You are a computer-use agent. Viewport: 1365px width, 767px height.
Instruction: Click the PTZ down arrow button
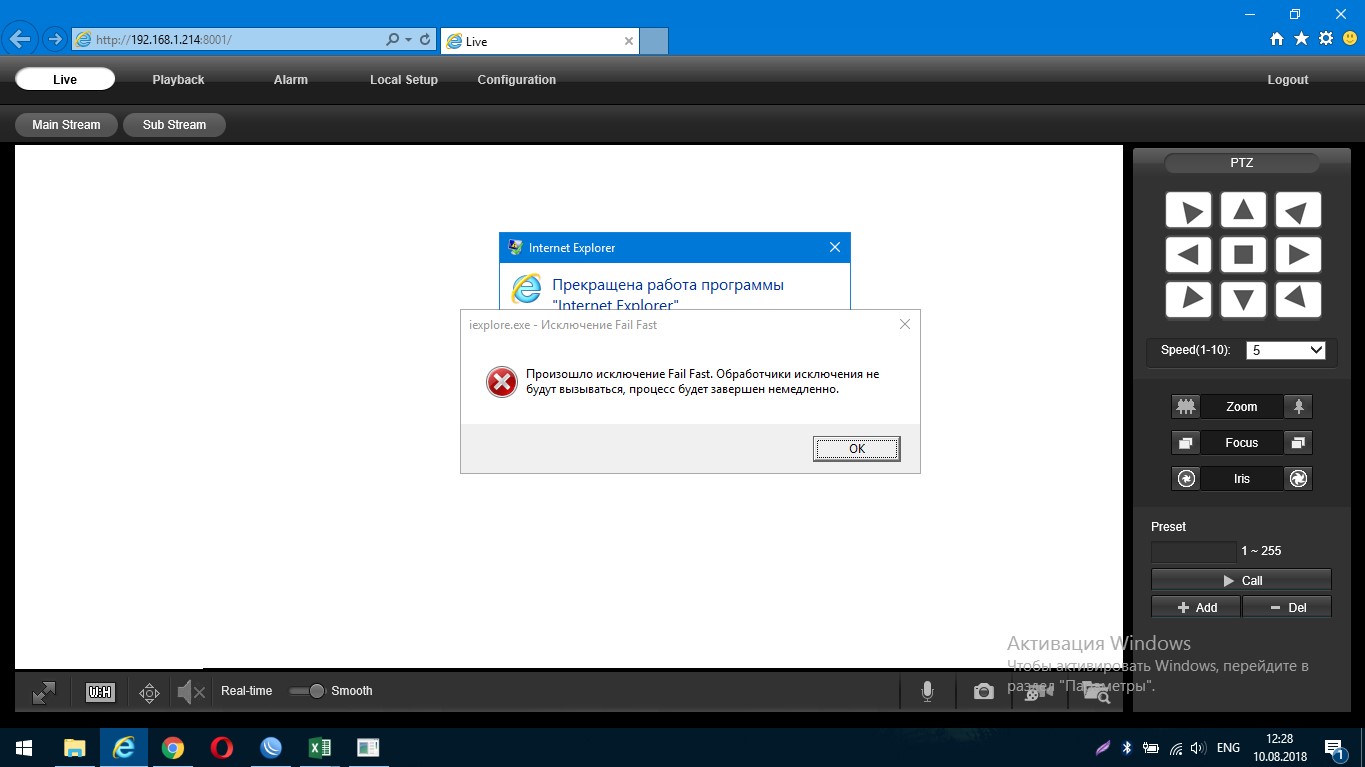[x=1243, y=300]
